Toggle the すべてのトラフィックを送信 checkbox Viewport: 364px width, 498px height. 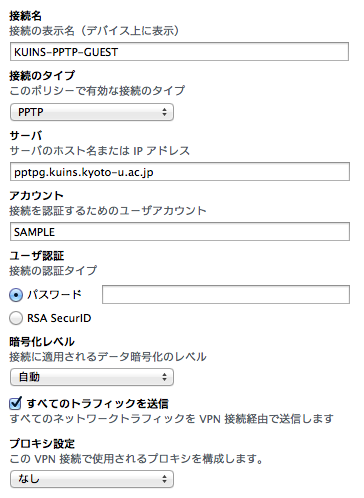click(x=15, y=403)
